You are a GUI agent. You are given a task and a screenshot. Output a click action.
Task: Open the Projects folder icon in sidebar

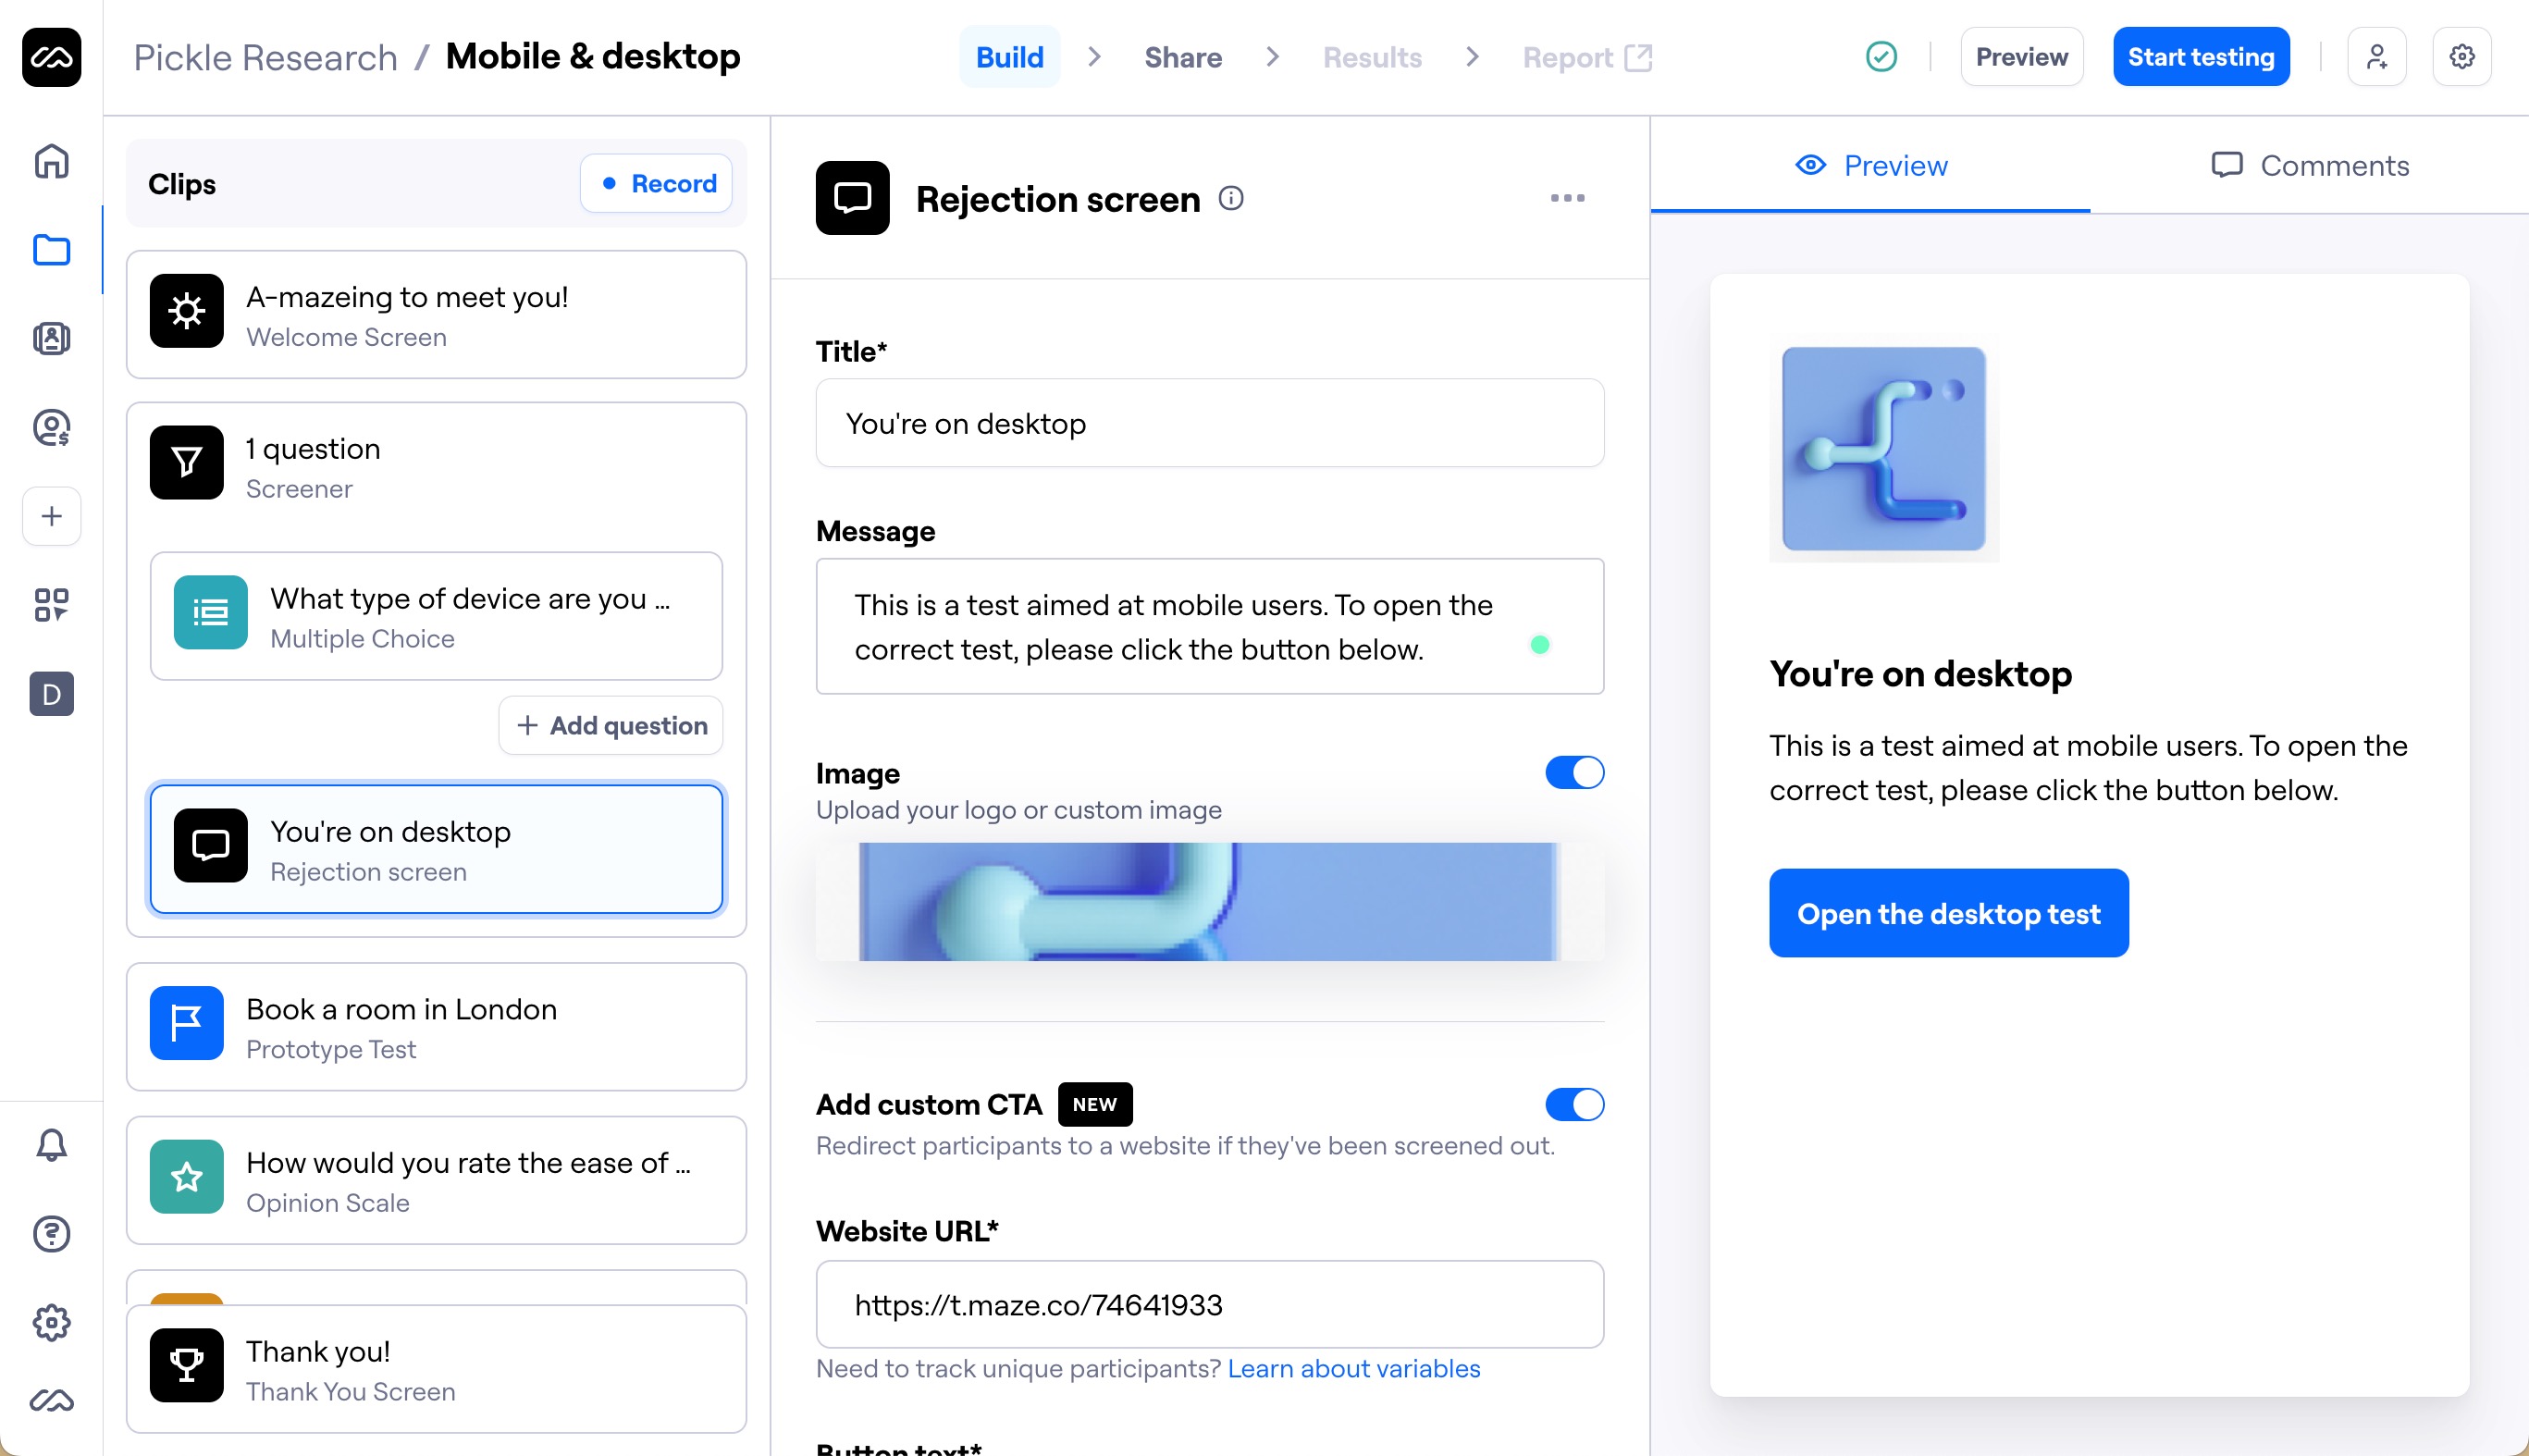(51, 250)
